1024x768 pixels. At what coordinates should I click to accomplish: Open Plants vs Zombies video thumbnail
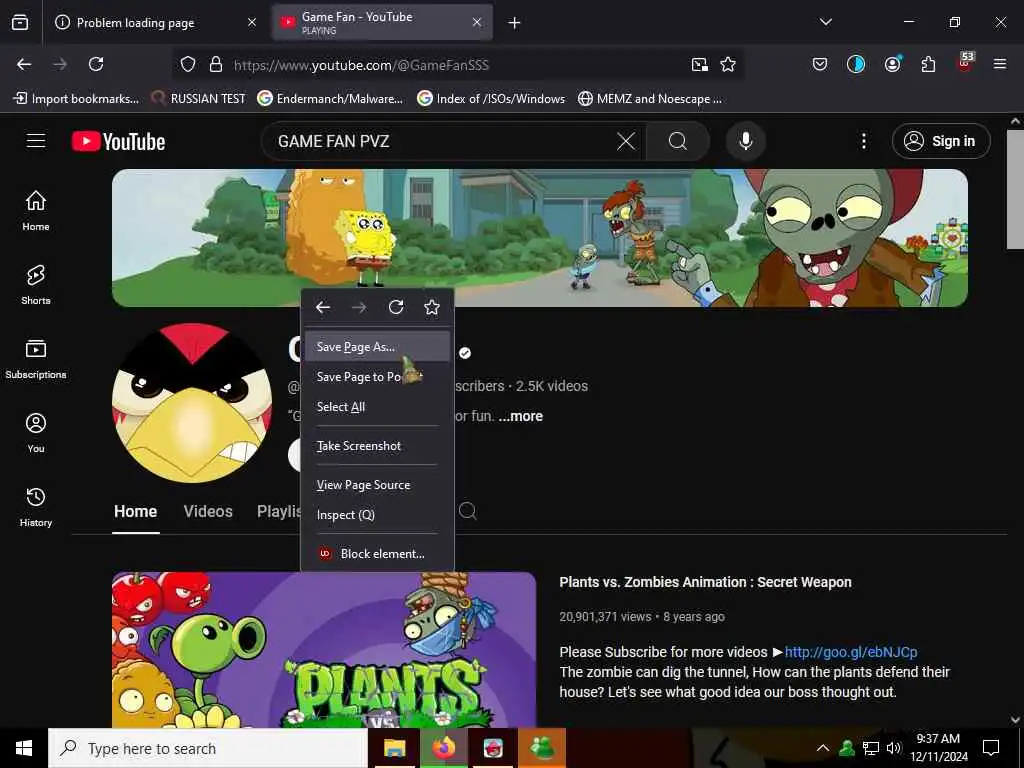click(x=324, y=650)
